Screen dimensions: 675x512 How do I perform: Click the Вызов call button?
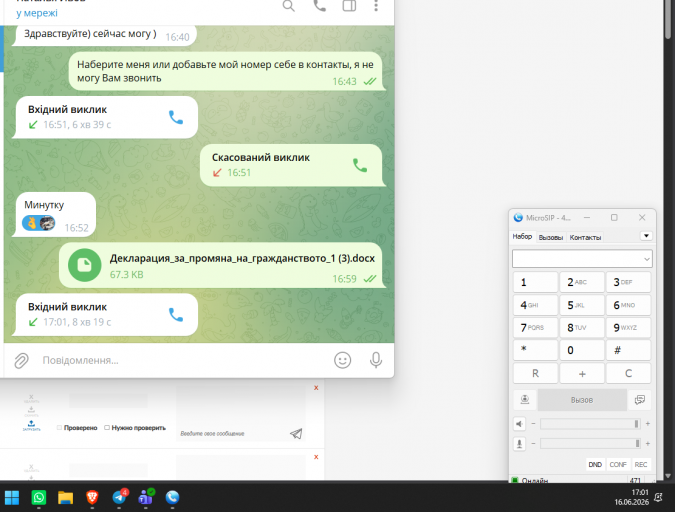point(582,400)
